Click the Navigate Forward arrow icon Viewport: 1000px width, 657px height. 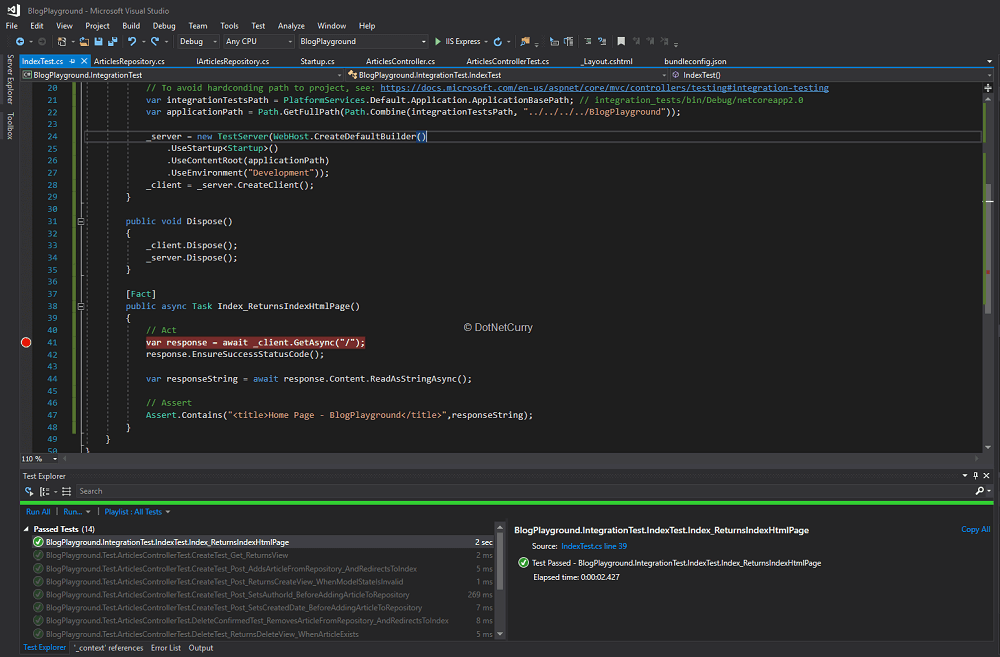[42, 41]
